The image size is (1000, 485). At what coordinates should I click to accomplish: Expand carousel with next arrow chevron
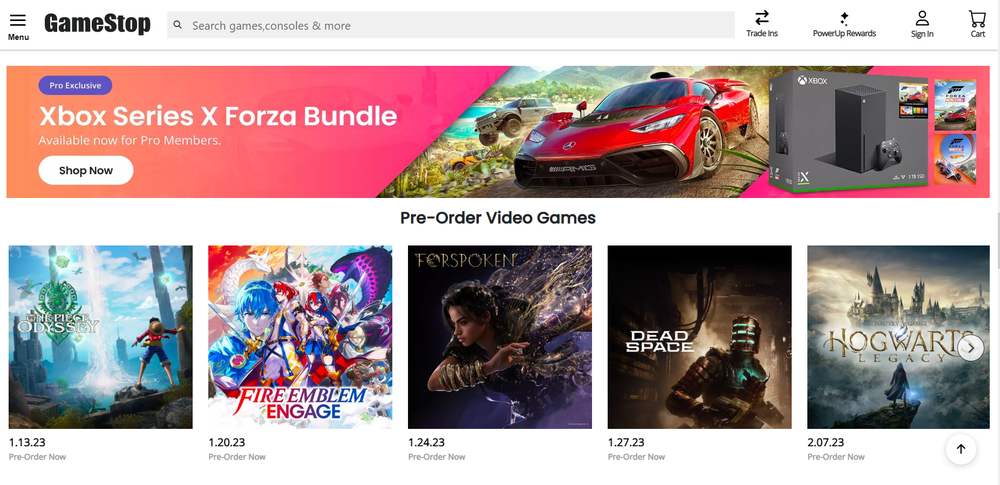(970, 347)
